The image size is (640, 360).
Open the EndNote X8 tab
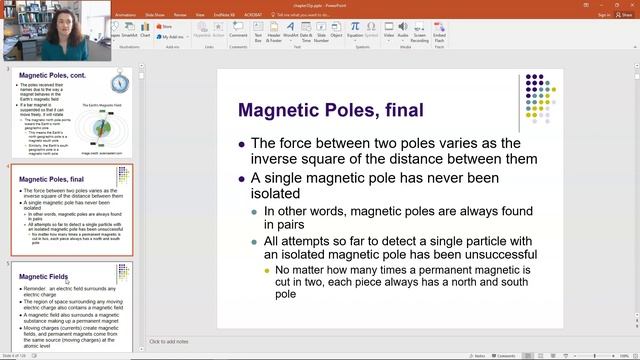pos(224,15)
